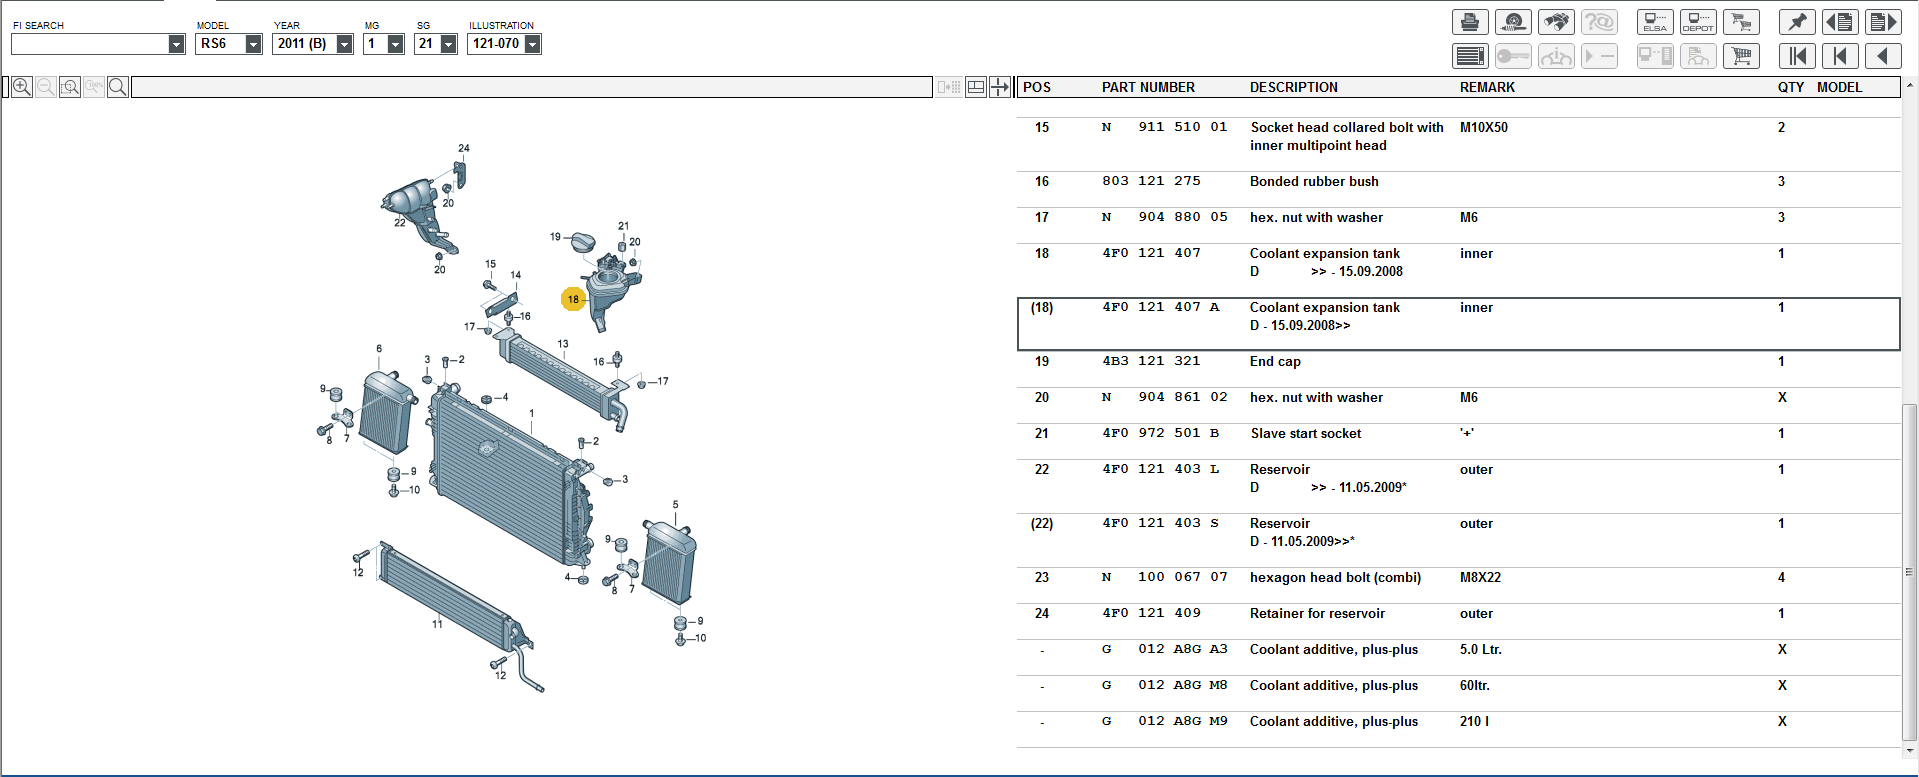Click parts list scrollbar down arrow
Viewport: 1919px width, 777px height.
tap(1910, 750)
